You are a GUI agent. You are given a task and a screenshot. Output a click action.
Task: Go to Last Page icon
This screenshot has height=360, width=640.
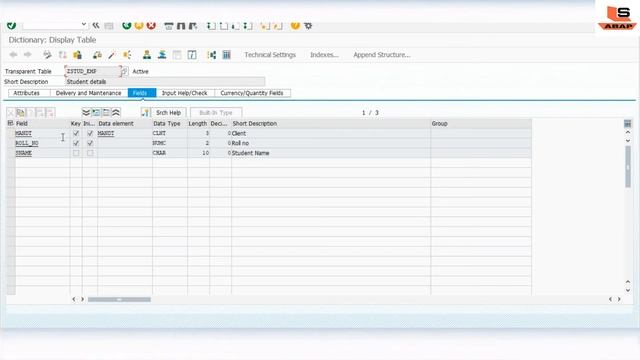248,26
